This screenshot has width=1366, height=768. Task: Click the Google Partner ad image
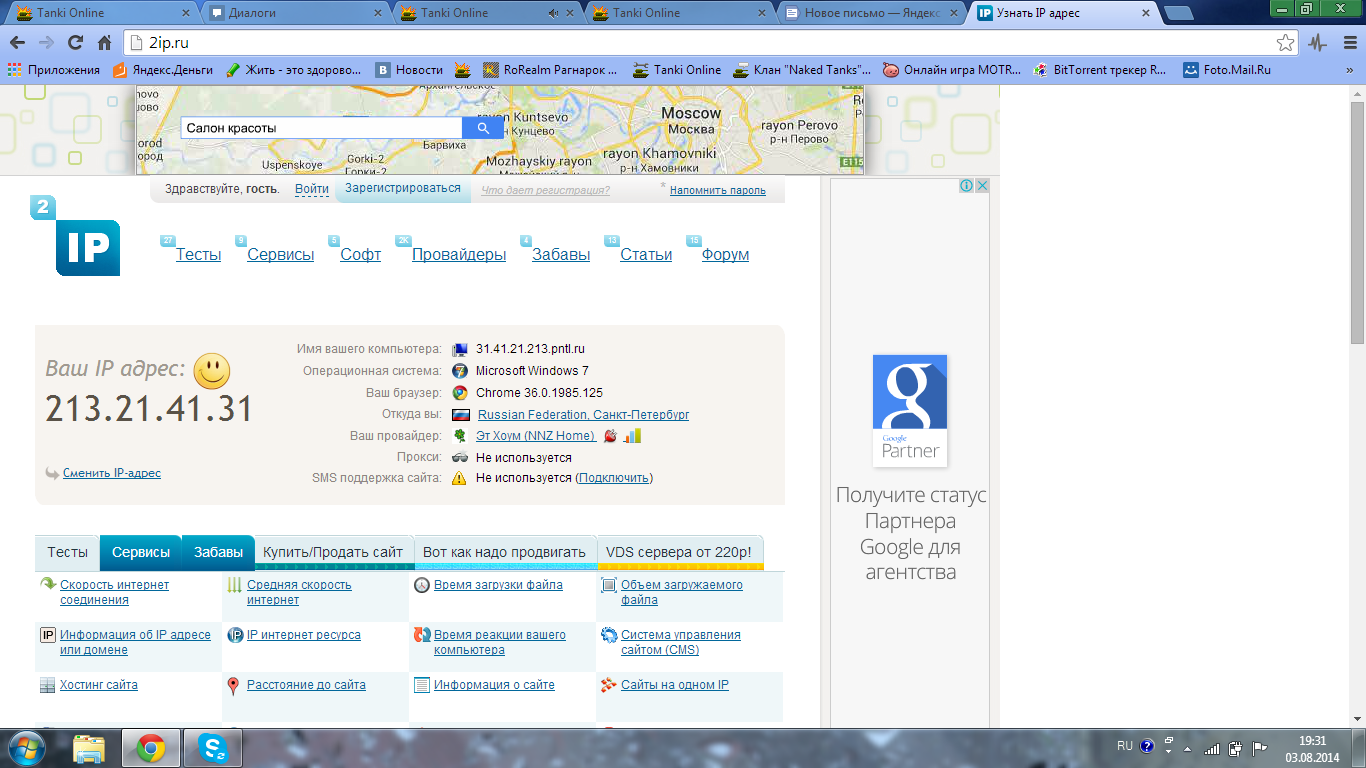[x=909, y=410]
